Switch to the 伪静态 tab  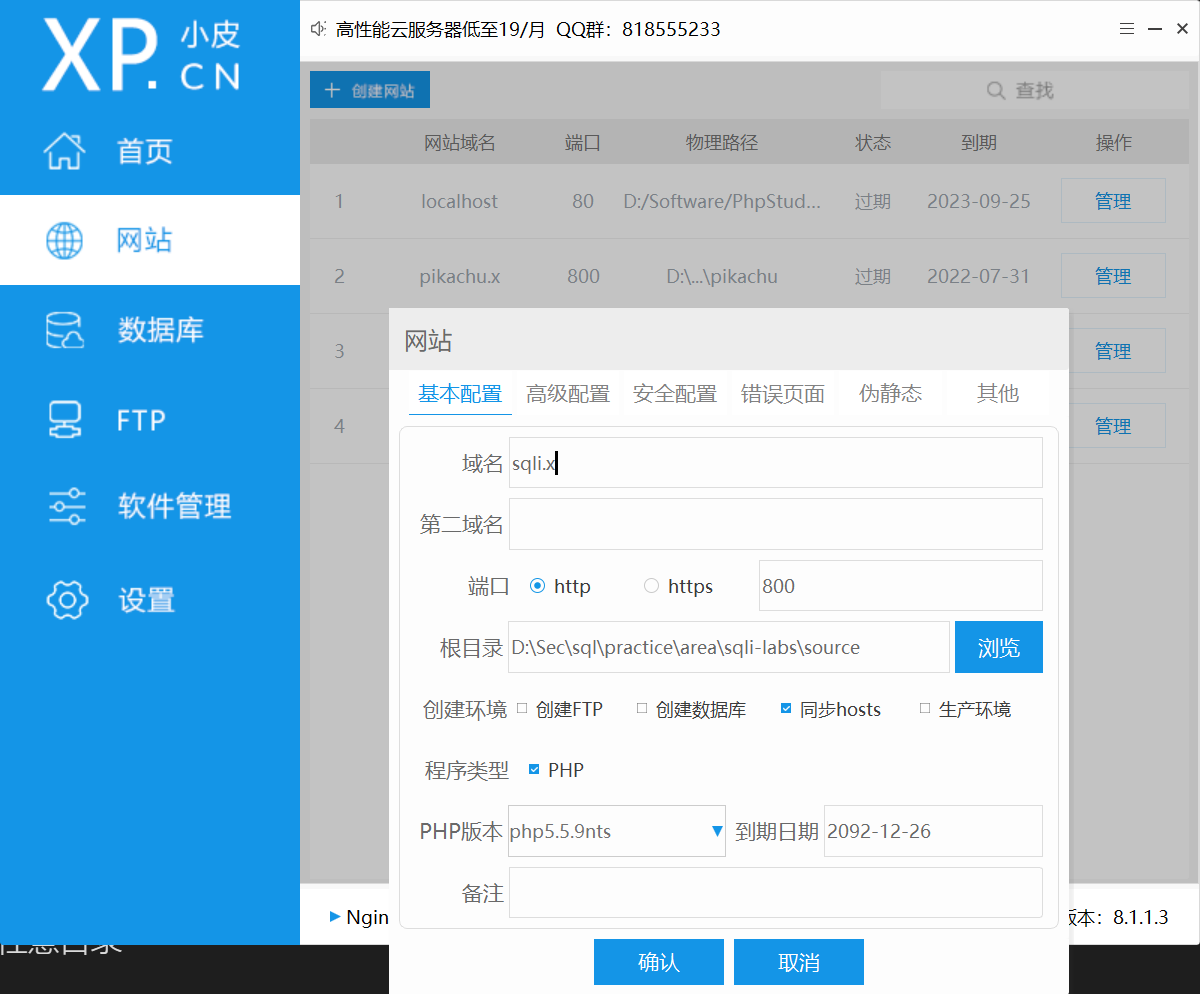[890, 393]
